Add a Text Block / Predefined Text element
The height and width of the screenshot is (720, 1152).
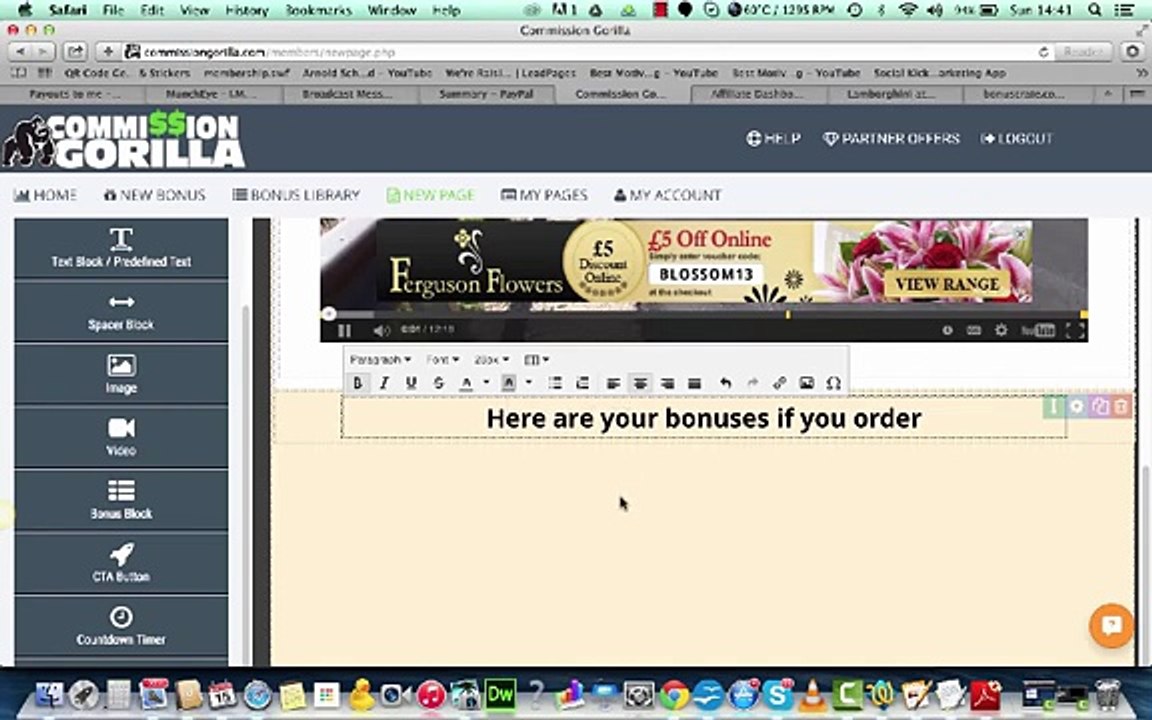[x=121, y=248]
